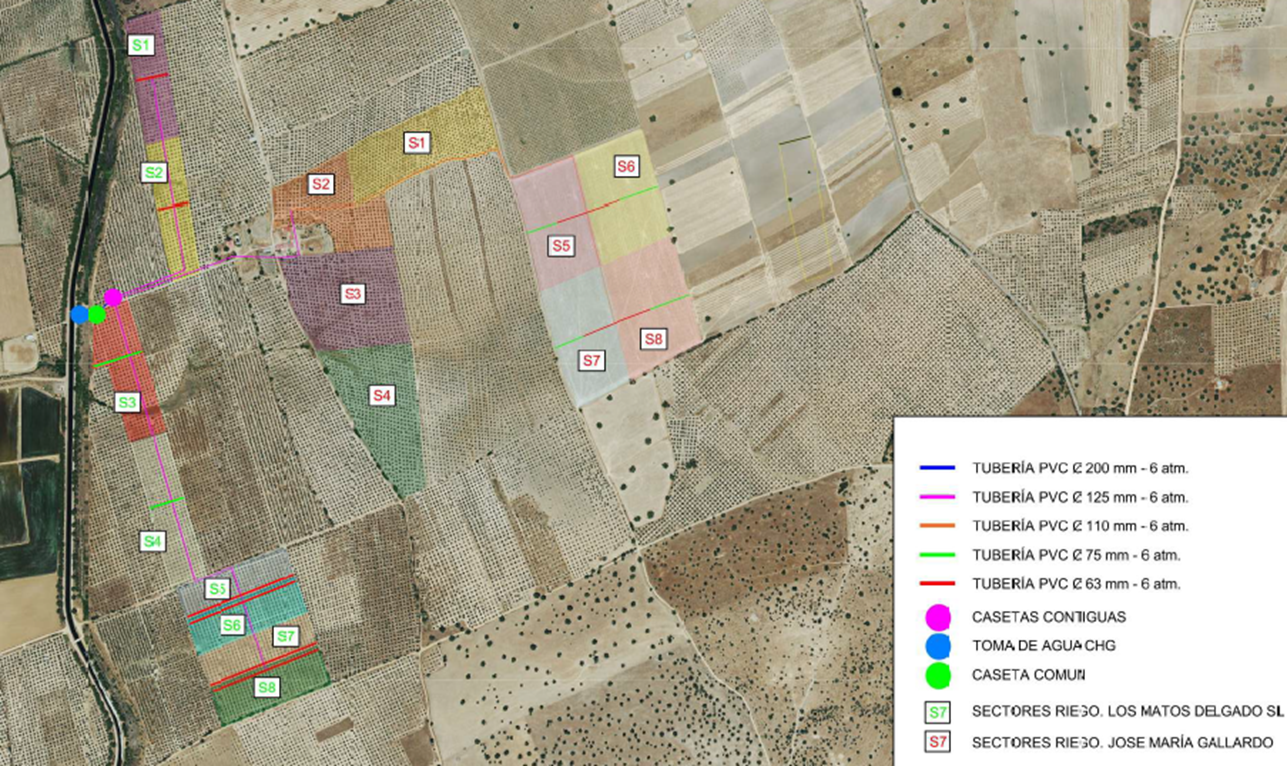This screenshot has width=1287, height=766.
Task: Click the SECTORES RIEGO. JOSE MARÍA GALLARDO text
Action: (x=1121, y=742)
